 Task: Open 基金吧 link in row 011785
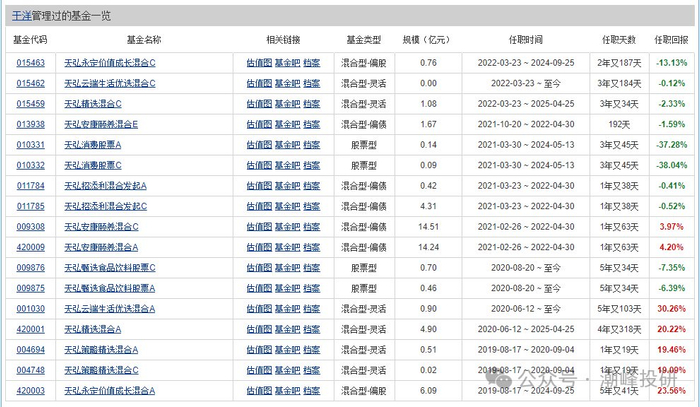[288, 206]
